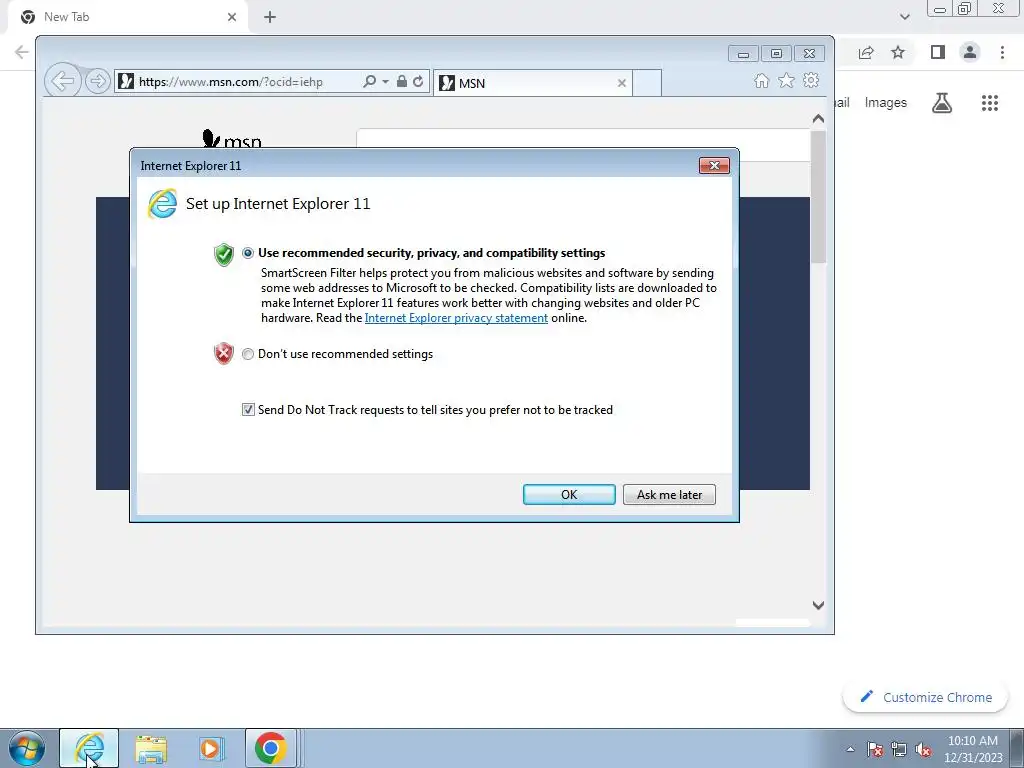Open IE Favorites star icon
Viewport: 1024px width, 768px height.
(x=786, y=80)
